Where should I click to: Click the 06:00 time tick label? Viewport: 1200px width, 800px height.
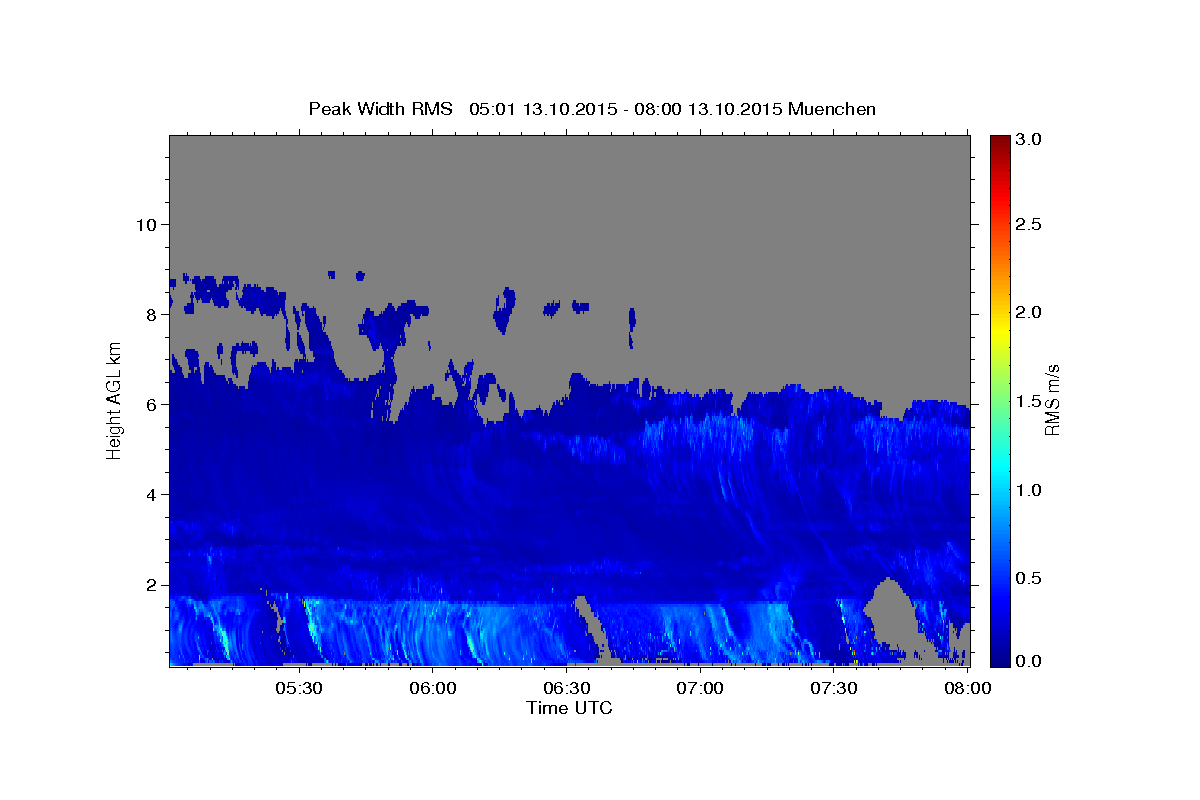tap(434, 688)
